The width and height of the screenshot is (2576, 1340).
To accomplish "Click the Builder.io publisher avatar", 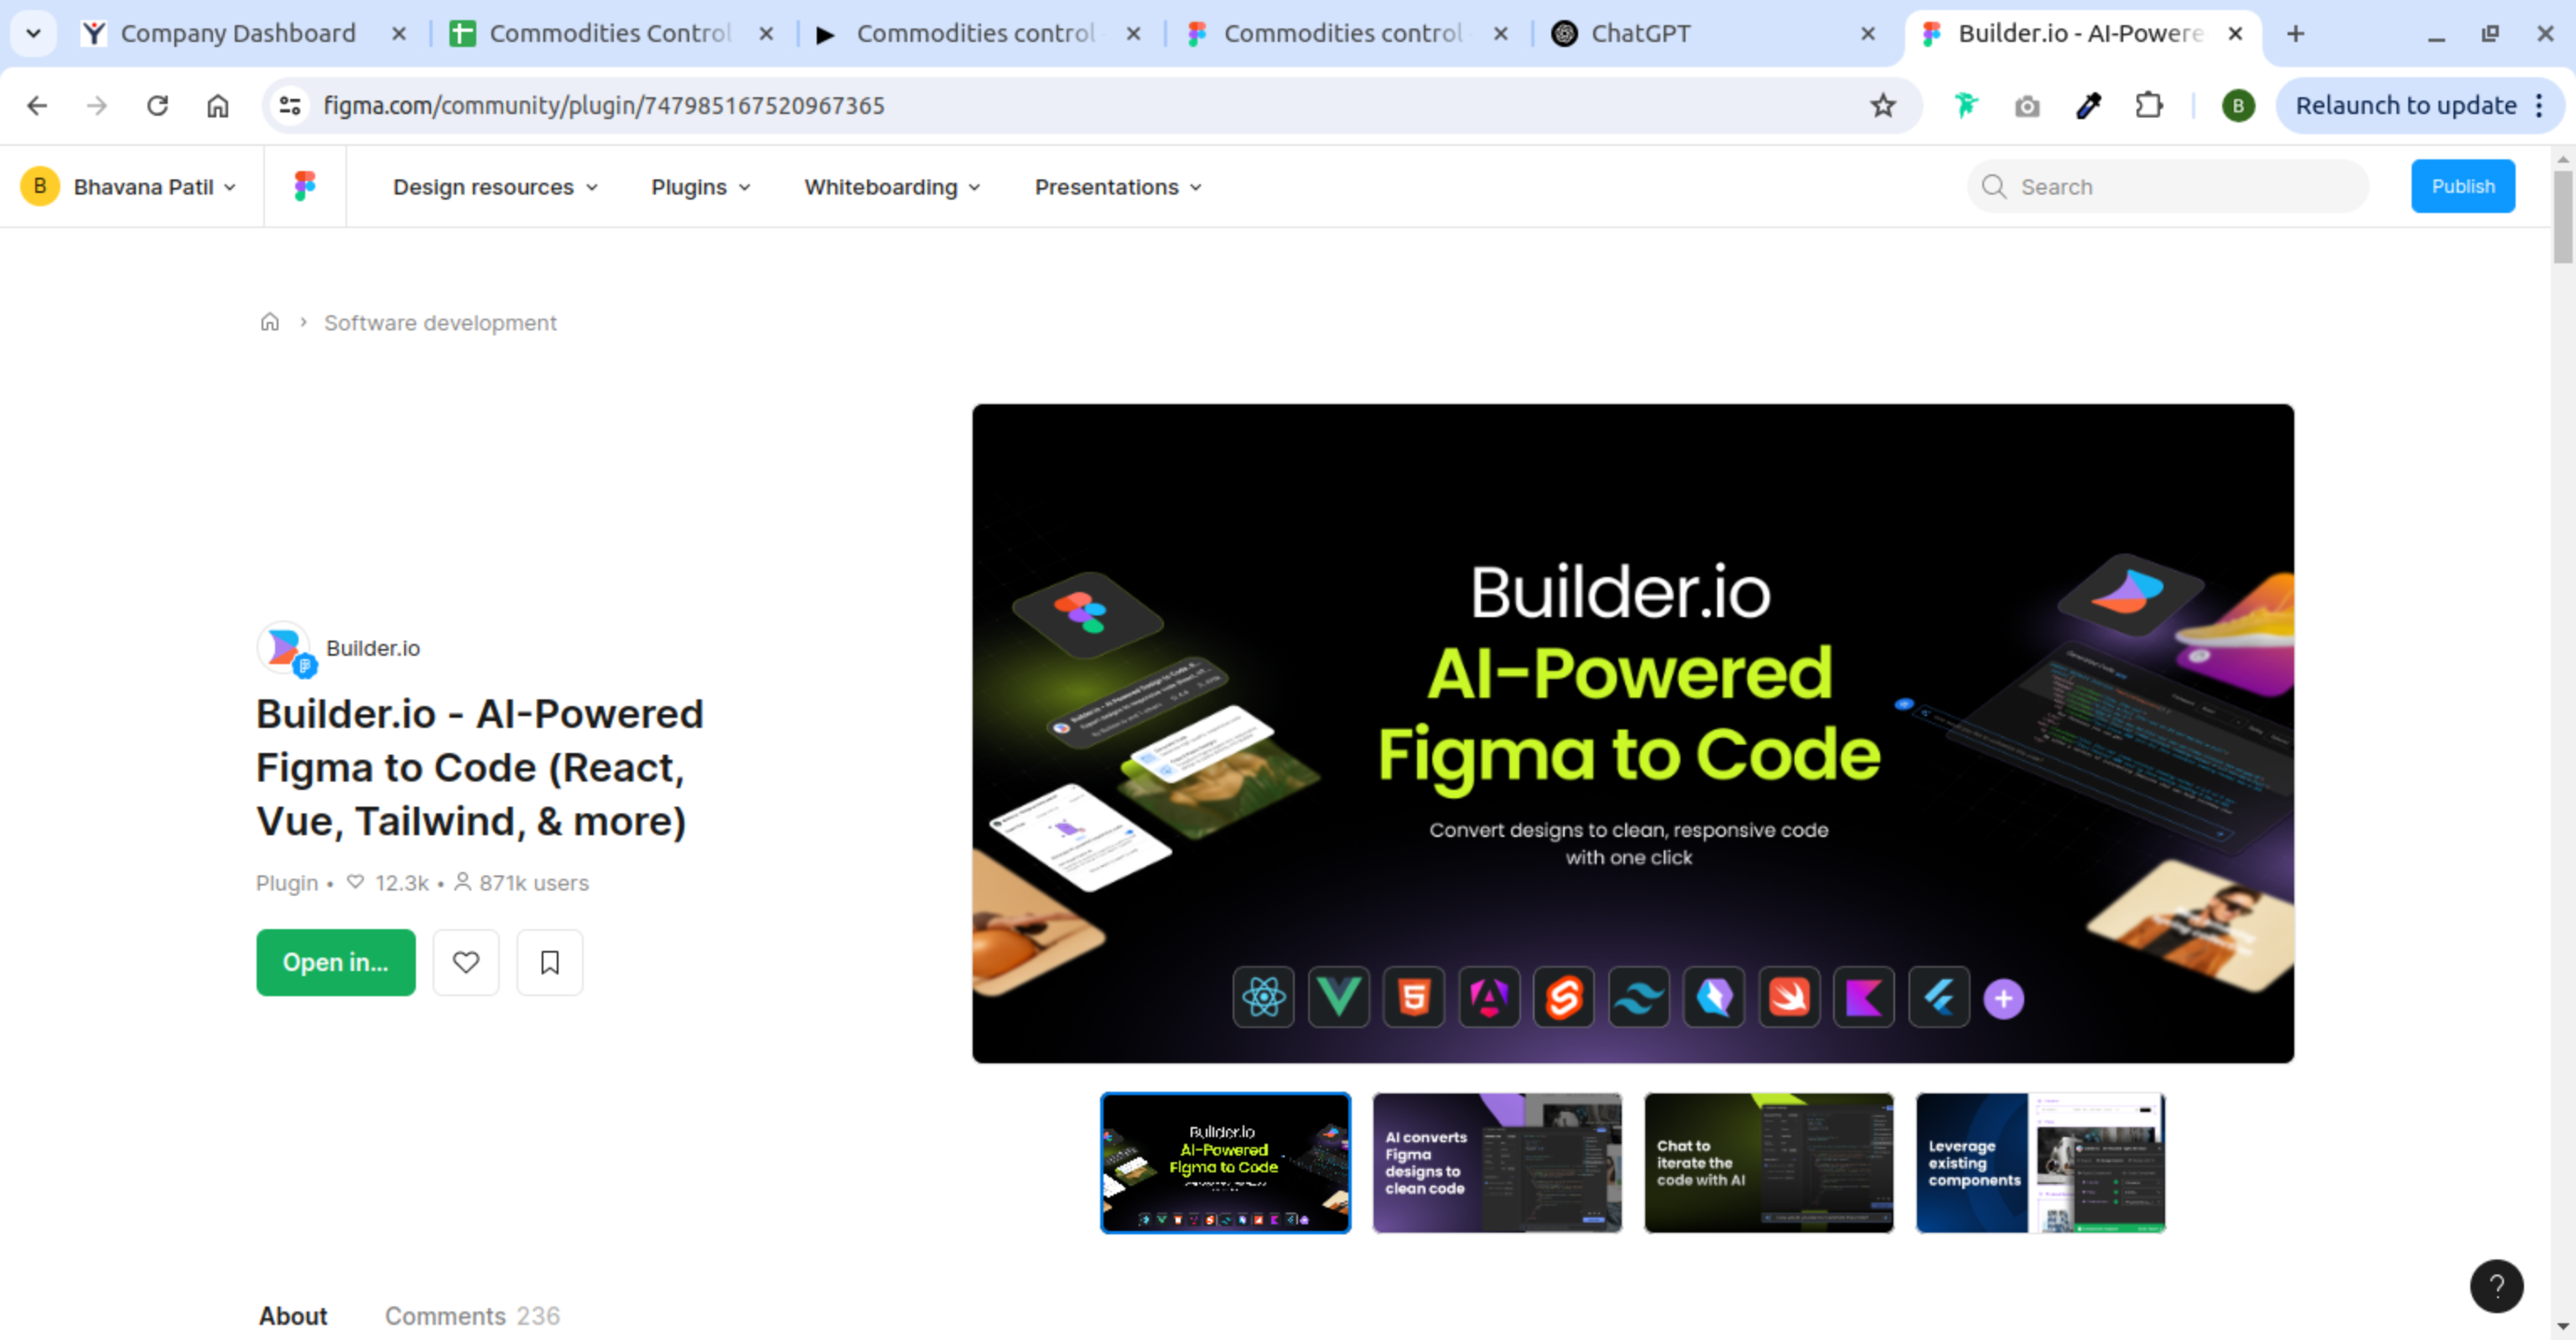I will 284,647.
